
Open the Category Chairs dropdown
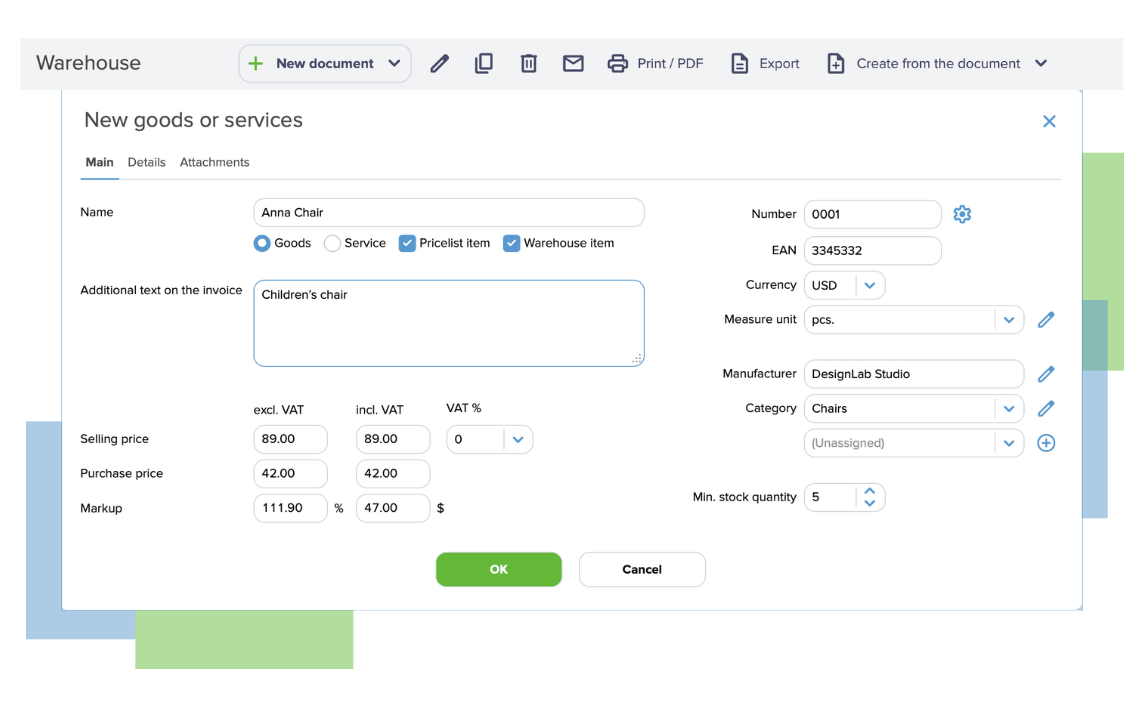click(x=1008, y=409)
